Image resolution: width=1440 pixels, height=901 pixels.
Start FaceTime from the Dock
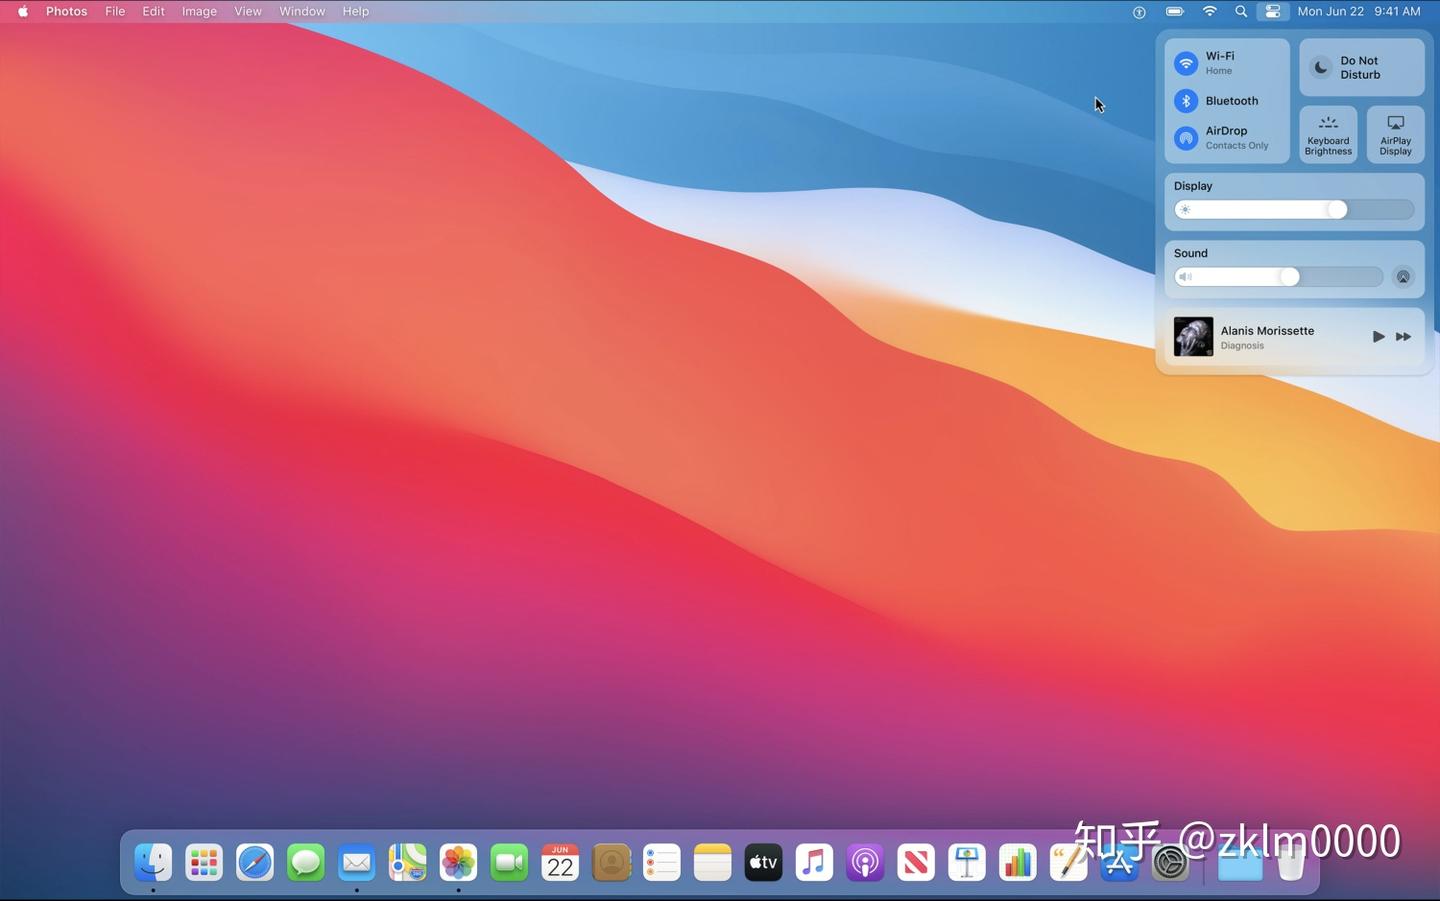click(x=509, y=862)
